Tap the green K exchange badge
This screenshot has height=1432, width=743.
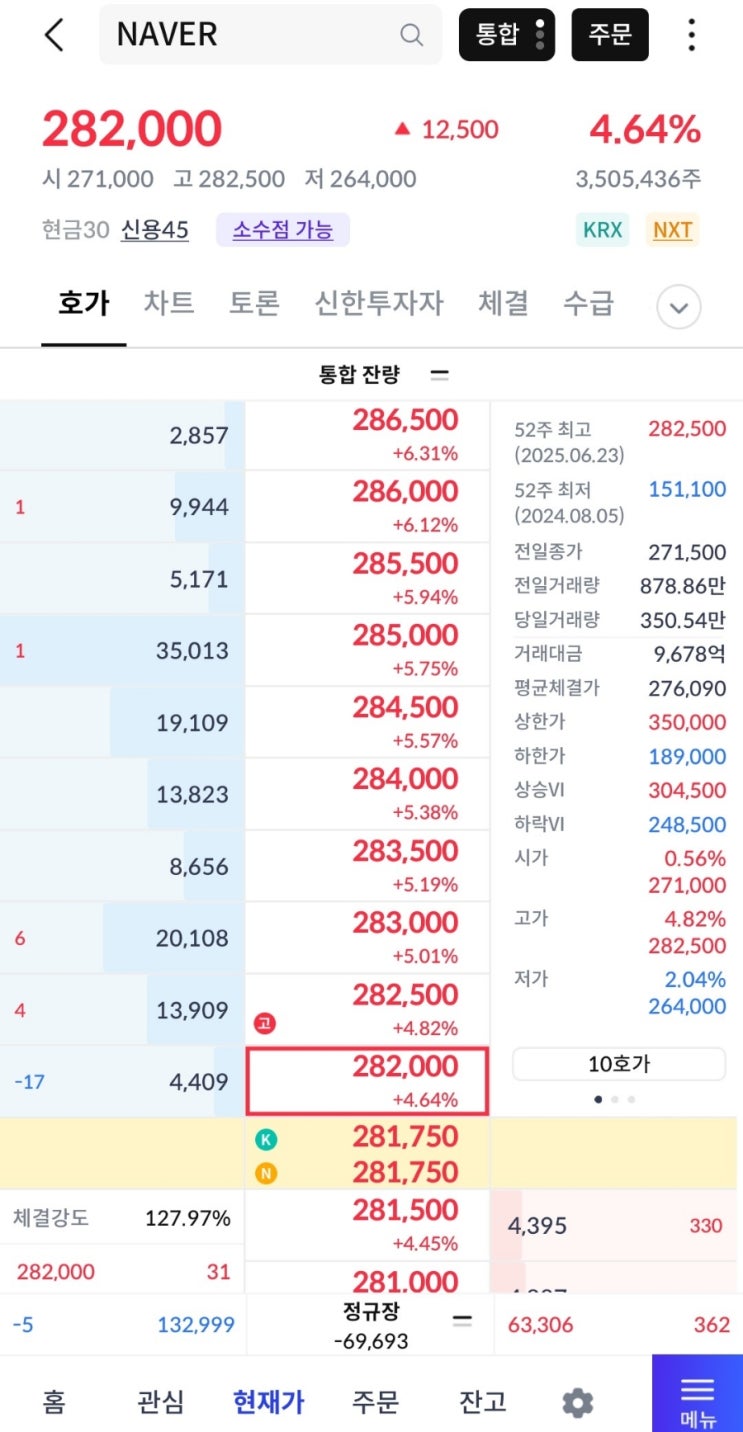click(265, 1138)
